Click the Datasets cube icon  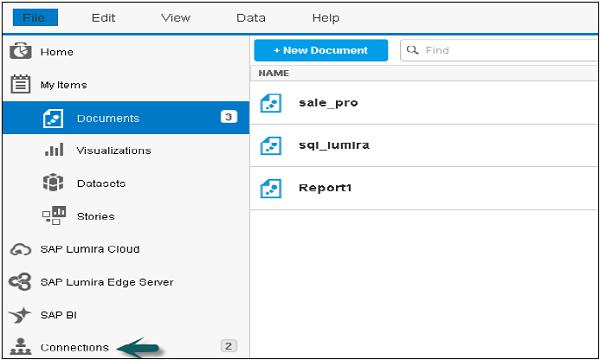(53, 182)
